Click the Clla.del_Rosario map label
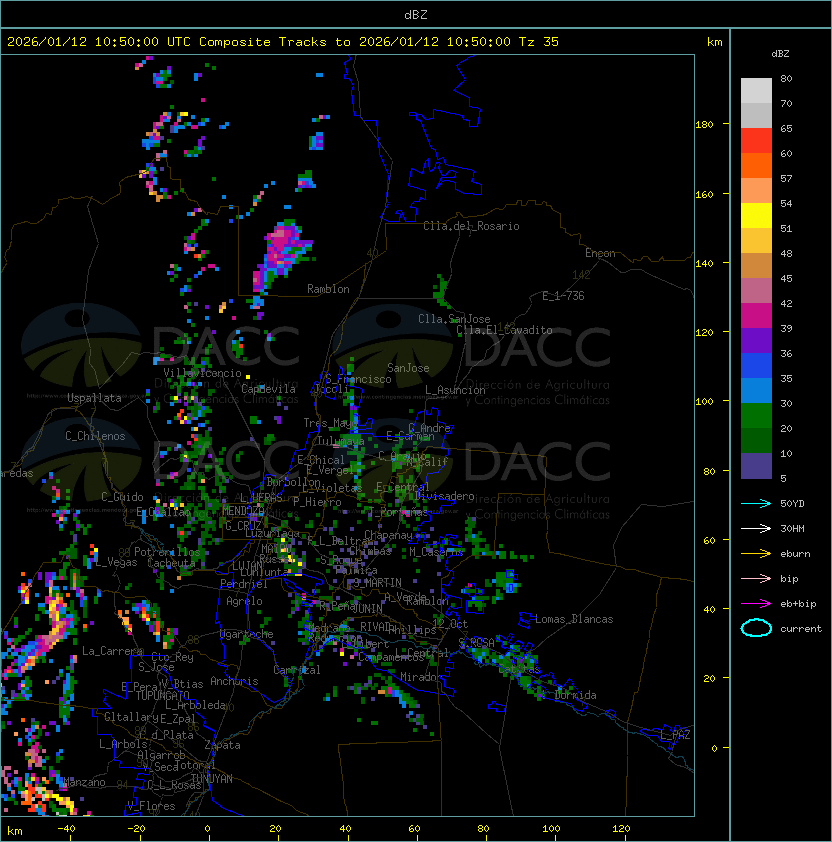The image size is (832, 842). [471, 226]
